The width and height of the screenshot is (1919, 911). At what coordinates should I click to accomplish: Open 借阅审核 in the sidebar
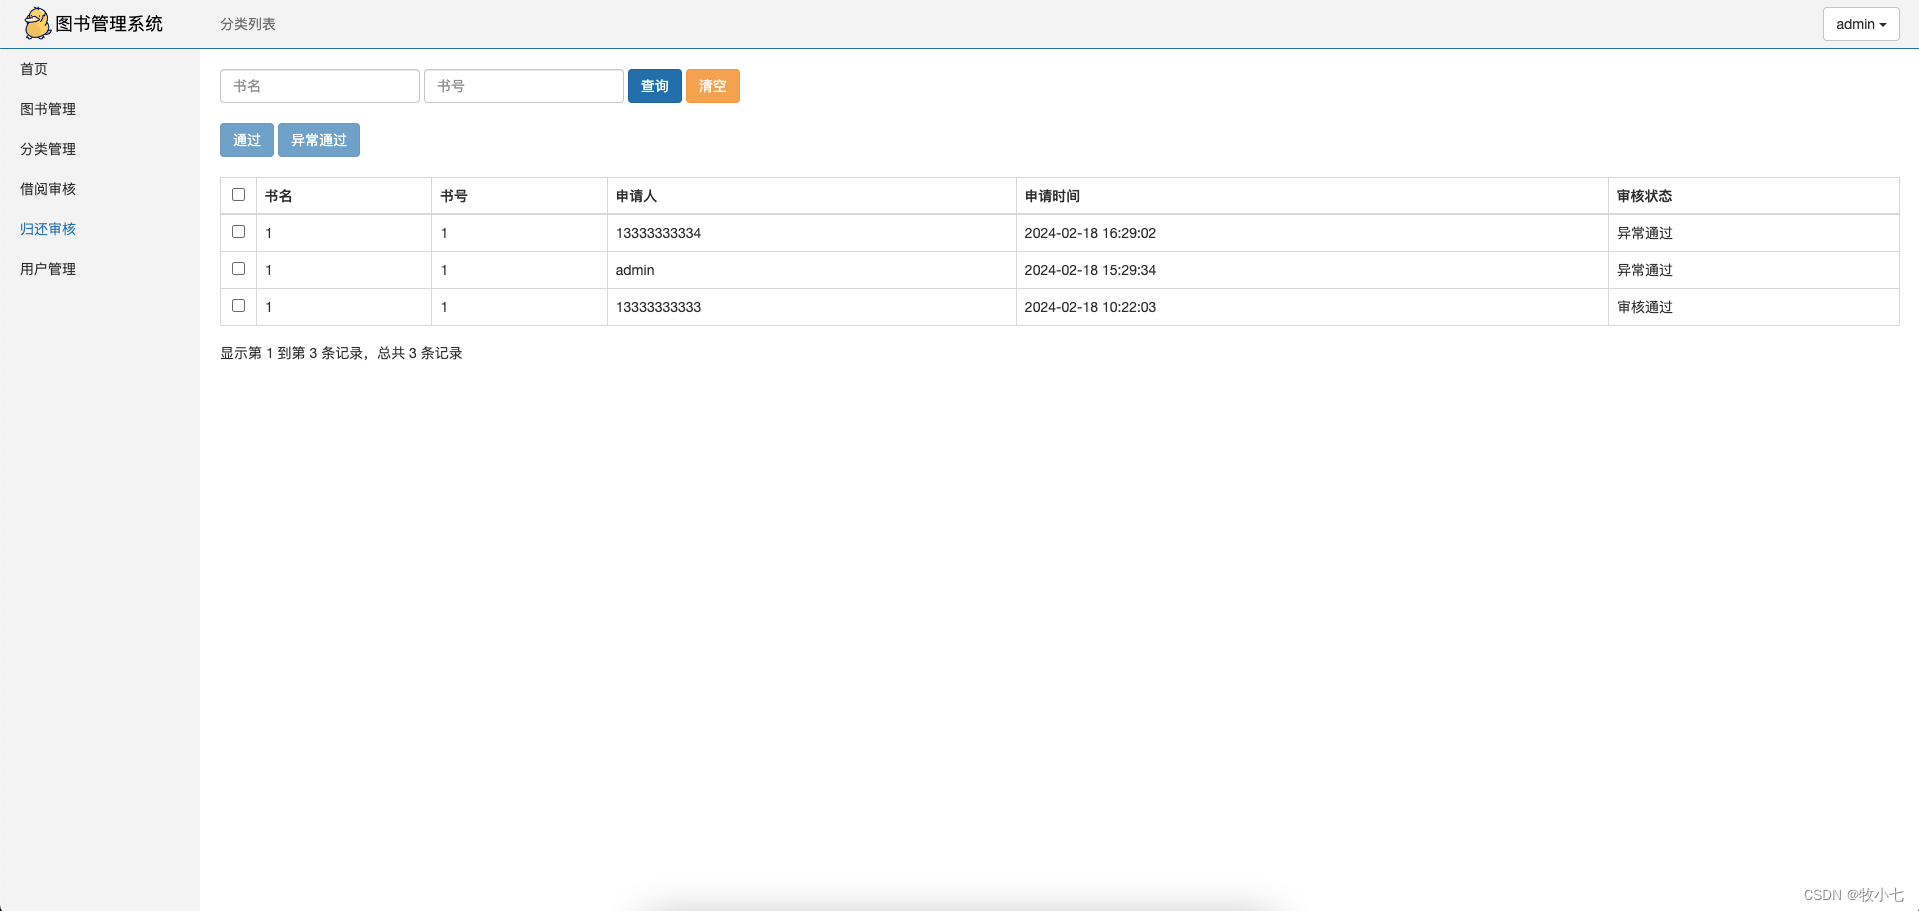[x=48, y=189]
